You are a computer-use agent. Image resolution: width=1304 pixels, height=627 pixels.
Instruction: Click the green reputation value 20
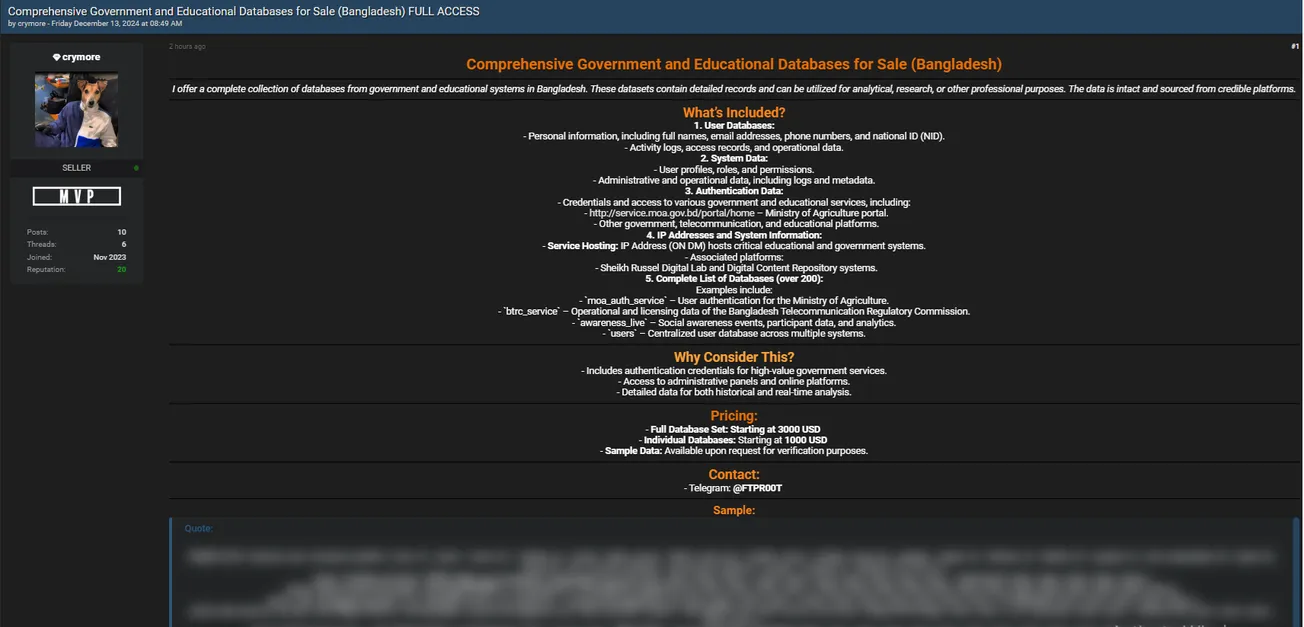coord(122,270)
